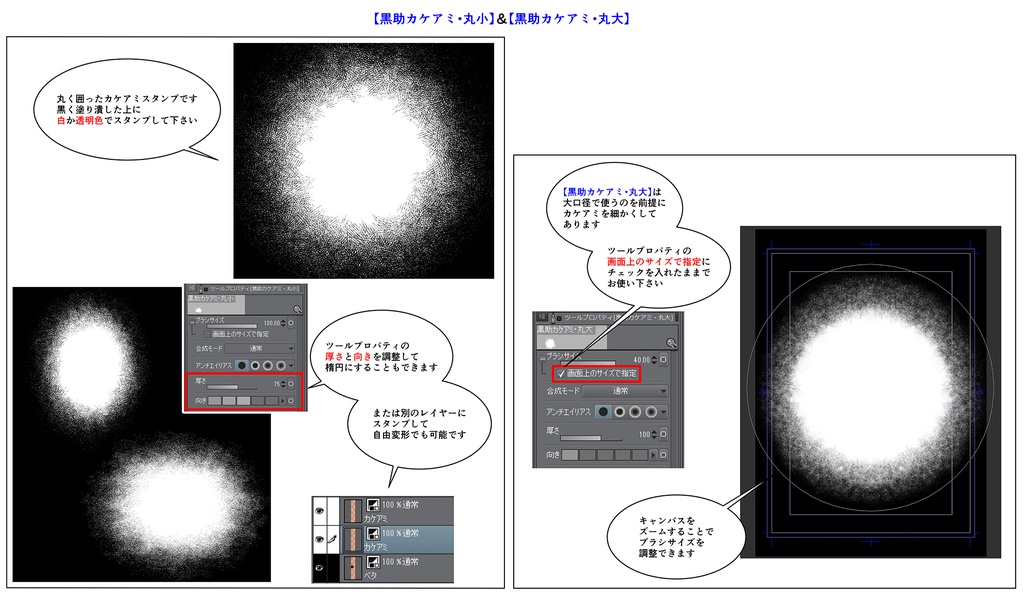The width and height of the screenshot is (1024, 598).
Task: Click monochrome expression icon on top カケアミ layer
Action: 373,505
